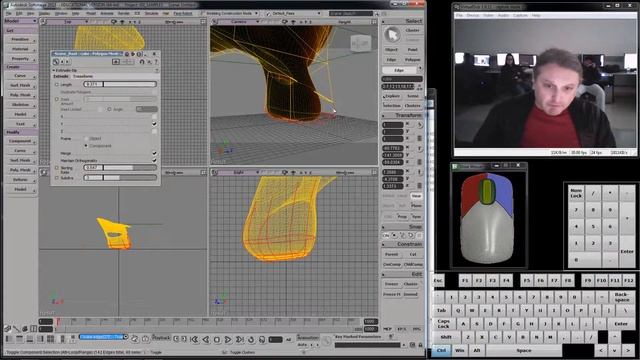Maximize the Camera viewport via corner icon

click(374, 22)
